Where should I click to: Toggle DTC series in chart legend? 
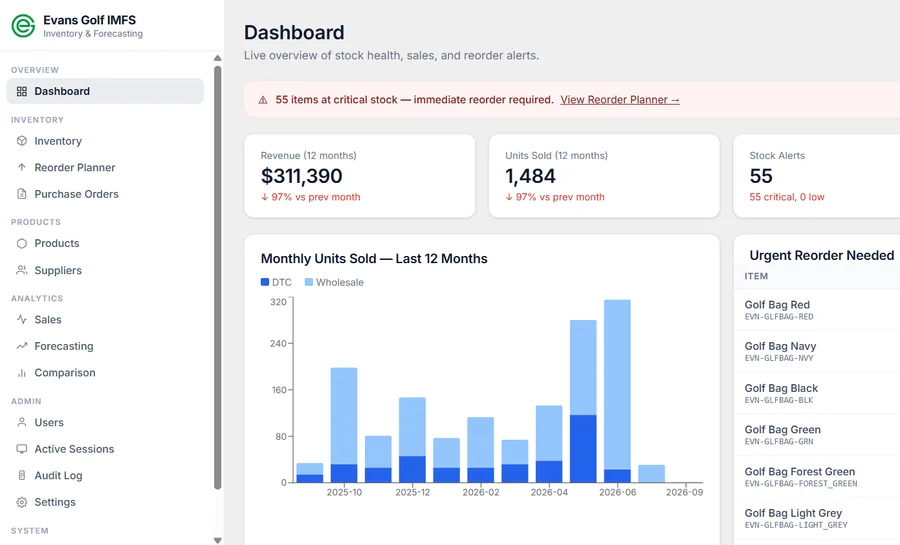276,282
